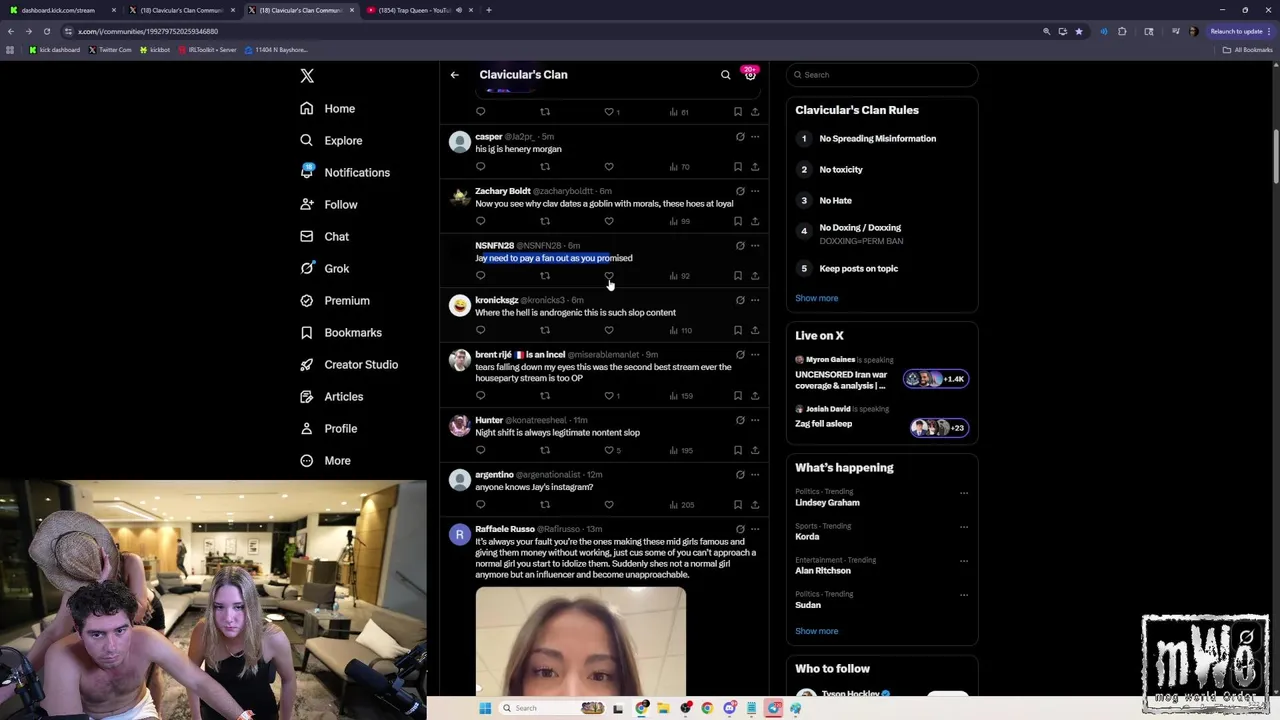1280x720 pixels.
Task: Click back arrow beside Clavicular's Clan
Action: coord(454,75)
